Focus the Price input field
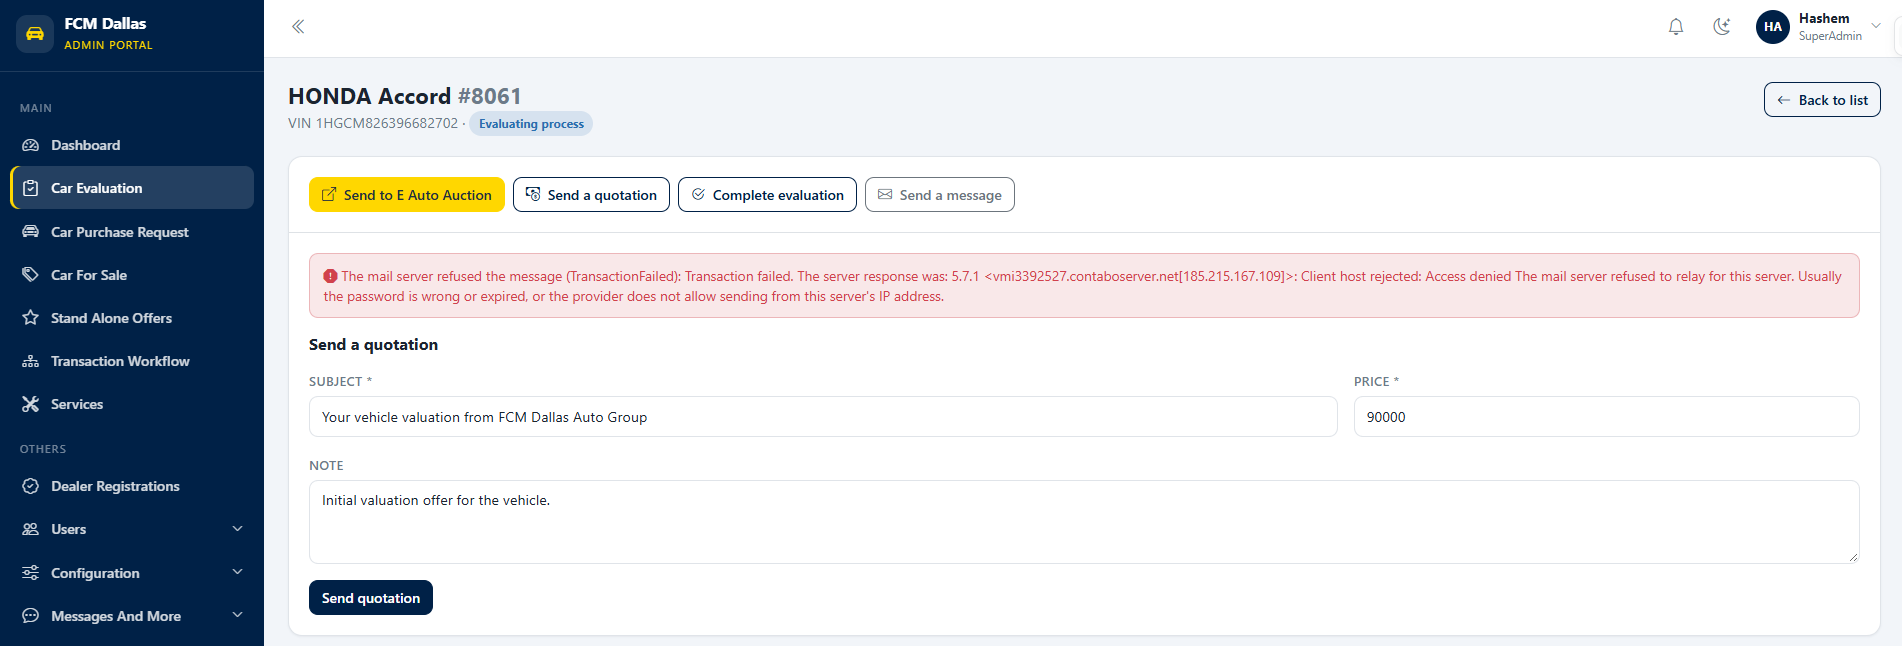 [x=1606, y=417]
